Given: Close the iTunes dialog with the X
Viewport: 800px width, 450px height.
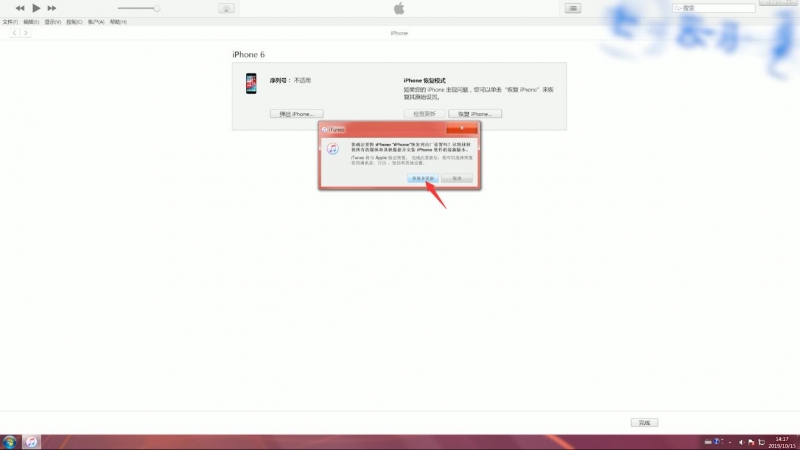Looking at the screenshot, I should pyautogui.click(x=462, y=129).
